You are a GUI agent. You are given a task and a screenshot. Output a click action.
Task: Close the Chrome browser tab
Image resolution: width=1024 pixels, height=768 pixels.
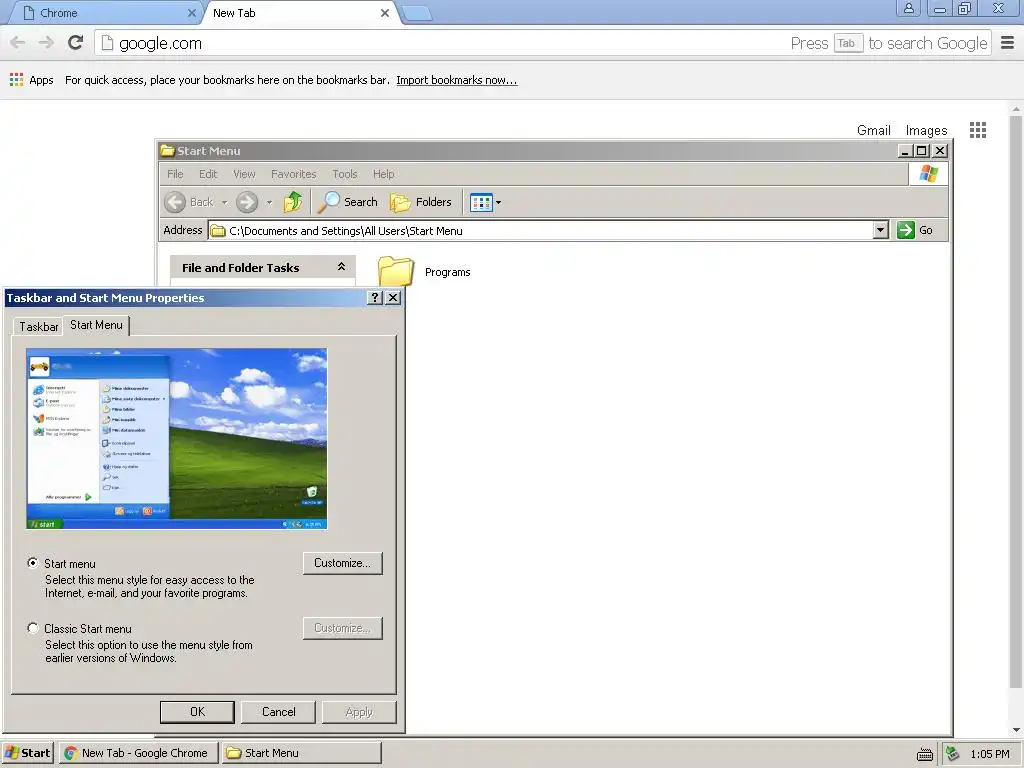pos(191,13)
